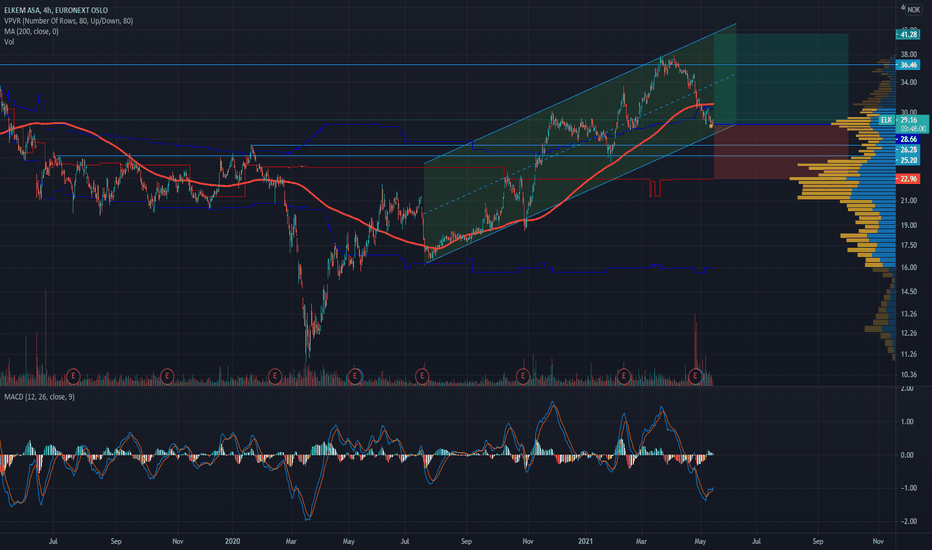Image resolution: width=932 pixels, height=550 pixels.
Task: Click the earnings marker before November 2019
Action: click(x=167, y=376)
